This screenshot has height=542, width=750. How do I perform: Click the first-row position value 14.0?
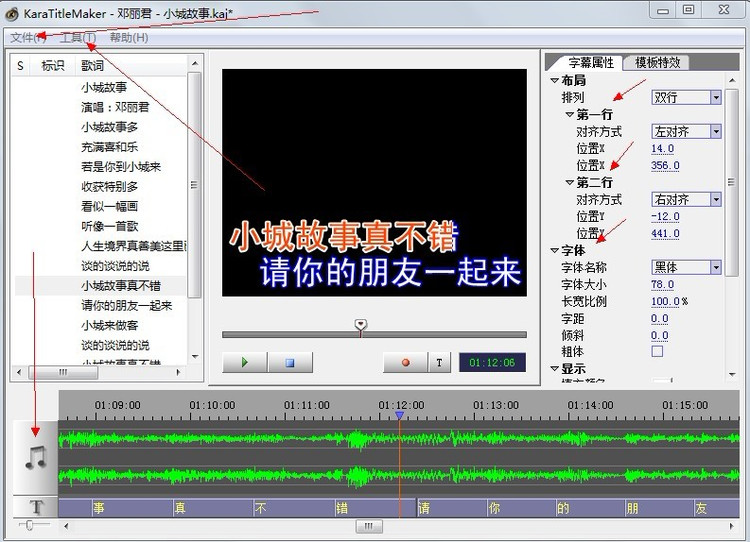click(x=662, y=149)
